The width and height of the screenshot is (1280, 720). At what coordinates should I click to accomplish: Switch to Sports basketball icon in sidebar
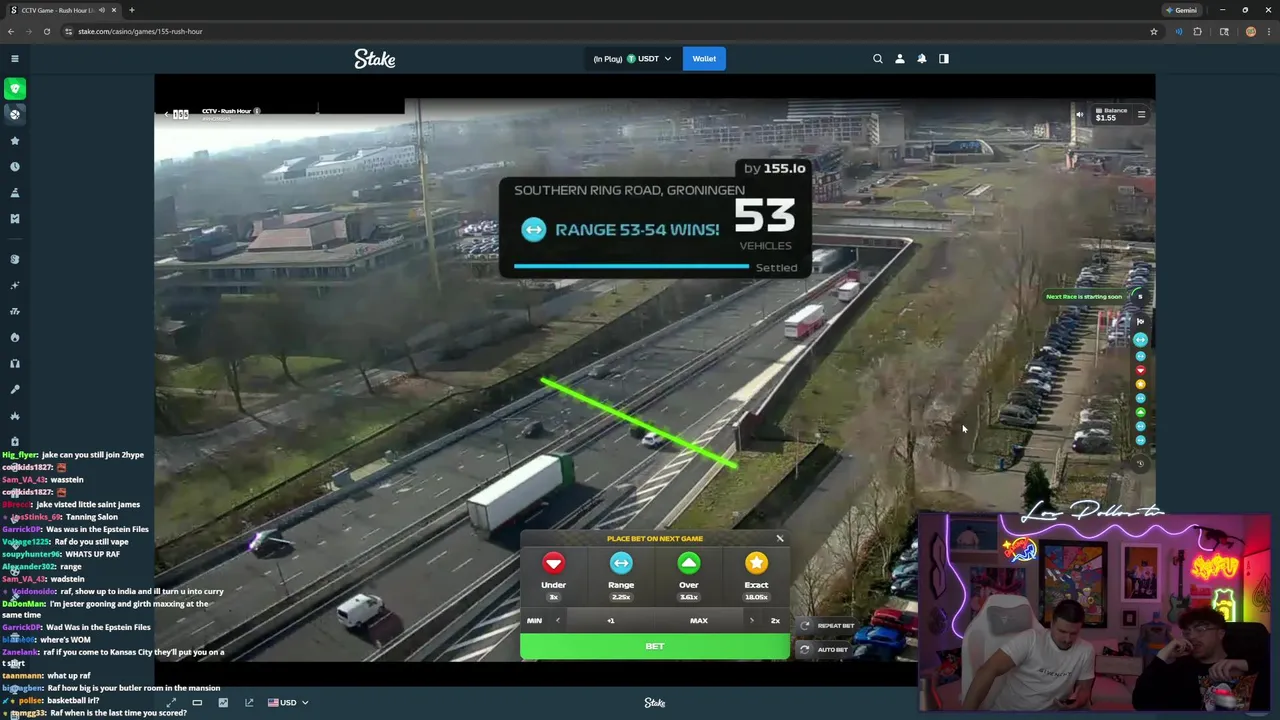[x=15, y=114]
